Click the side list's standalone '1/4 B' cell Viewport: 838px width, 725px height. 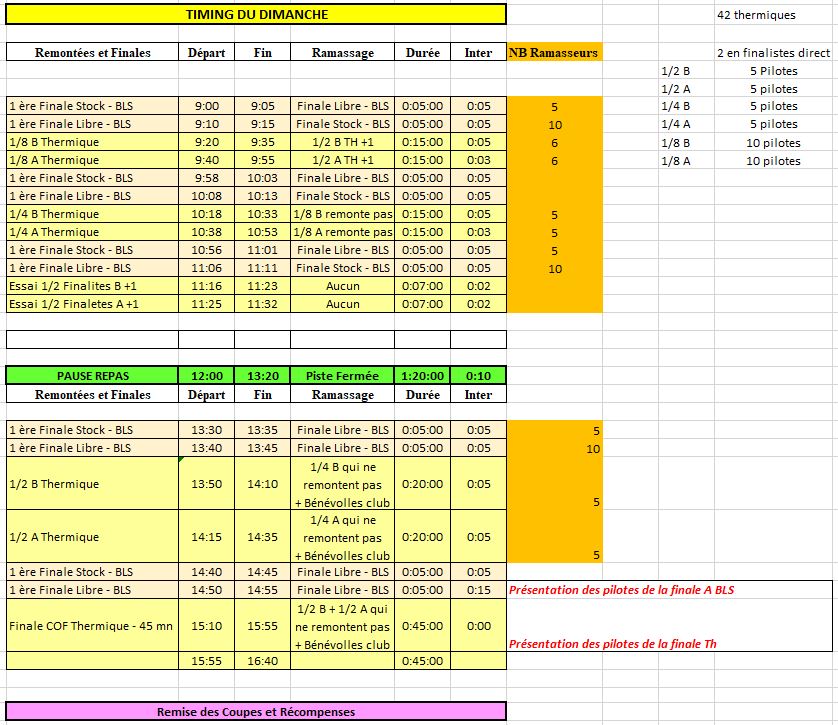pyautogui.click(x=686, y=106)
